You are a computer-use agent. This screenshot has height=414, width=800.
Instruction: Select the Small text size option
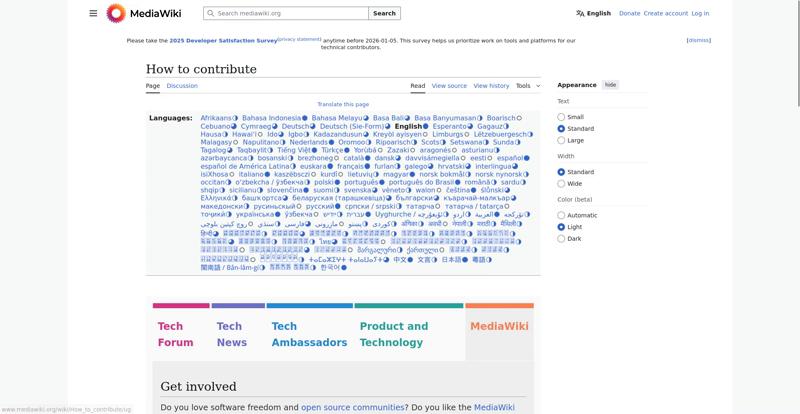561,117
